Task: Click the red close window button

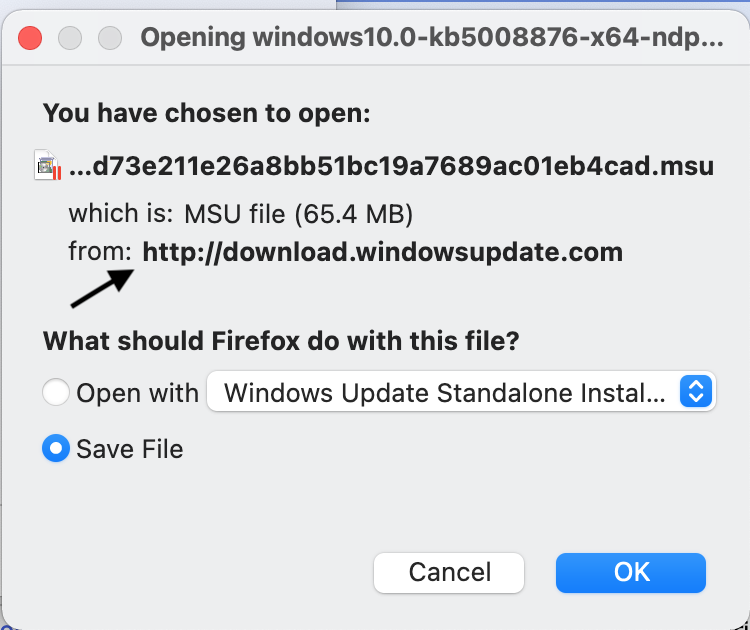Action: pos(31,38)
